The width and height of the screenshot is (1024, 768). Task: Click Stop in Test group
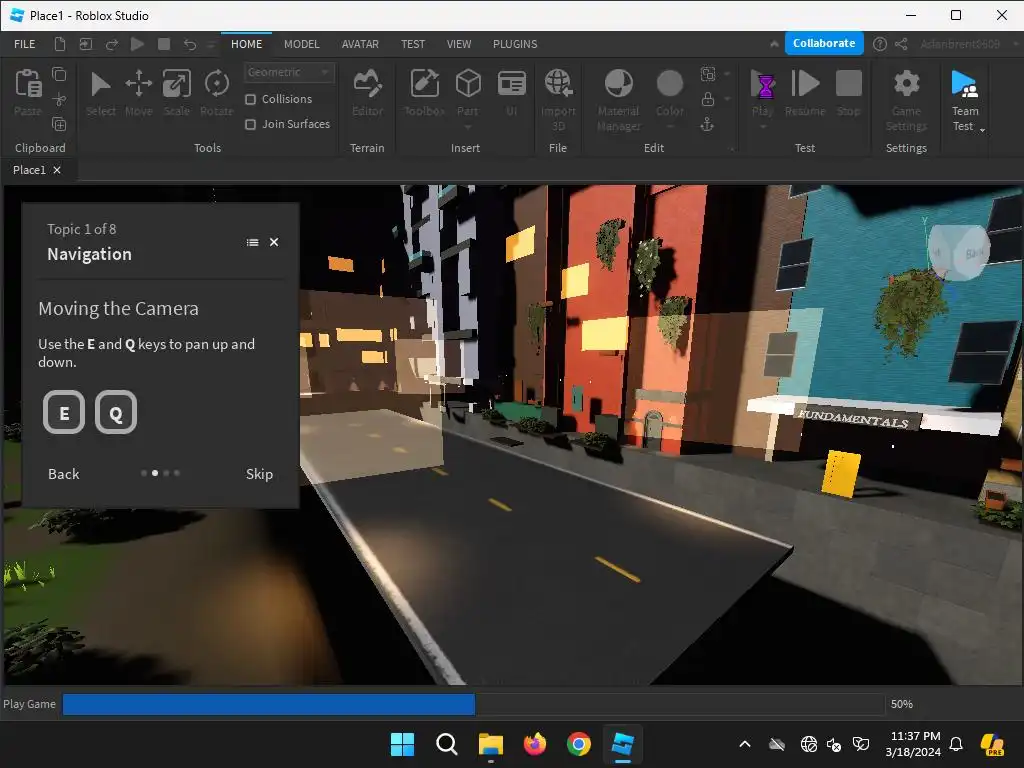[x=848, y=84]
